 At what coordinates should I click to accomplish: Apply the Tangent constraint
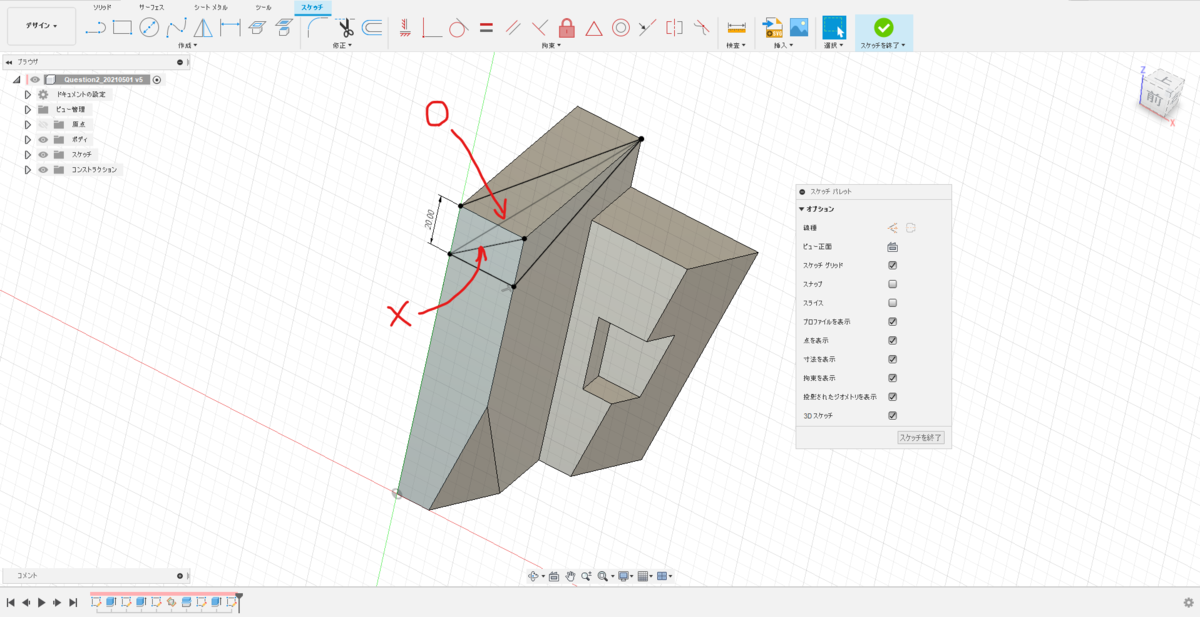[x=459, y=28]
